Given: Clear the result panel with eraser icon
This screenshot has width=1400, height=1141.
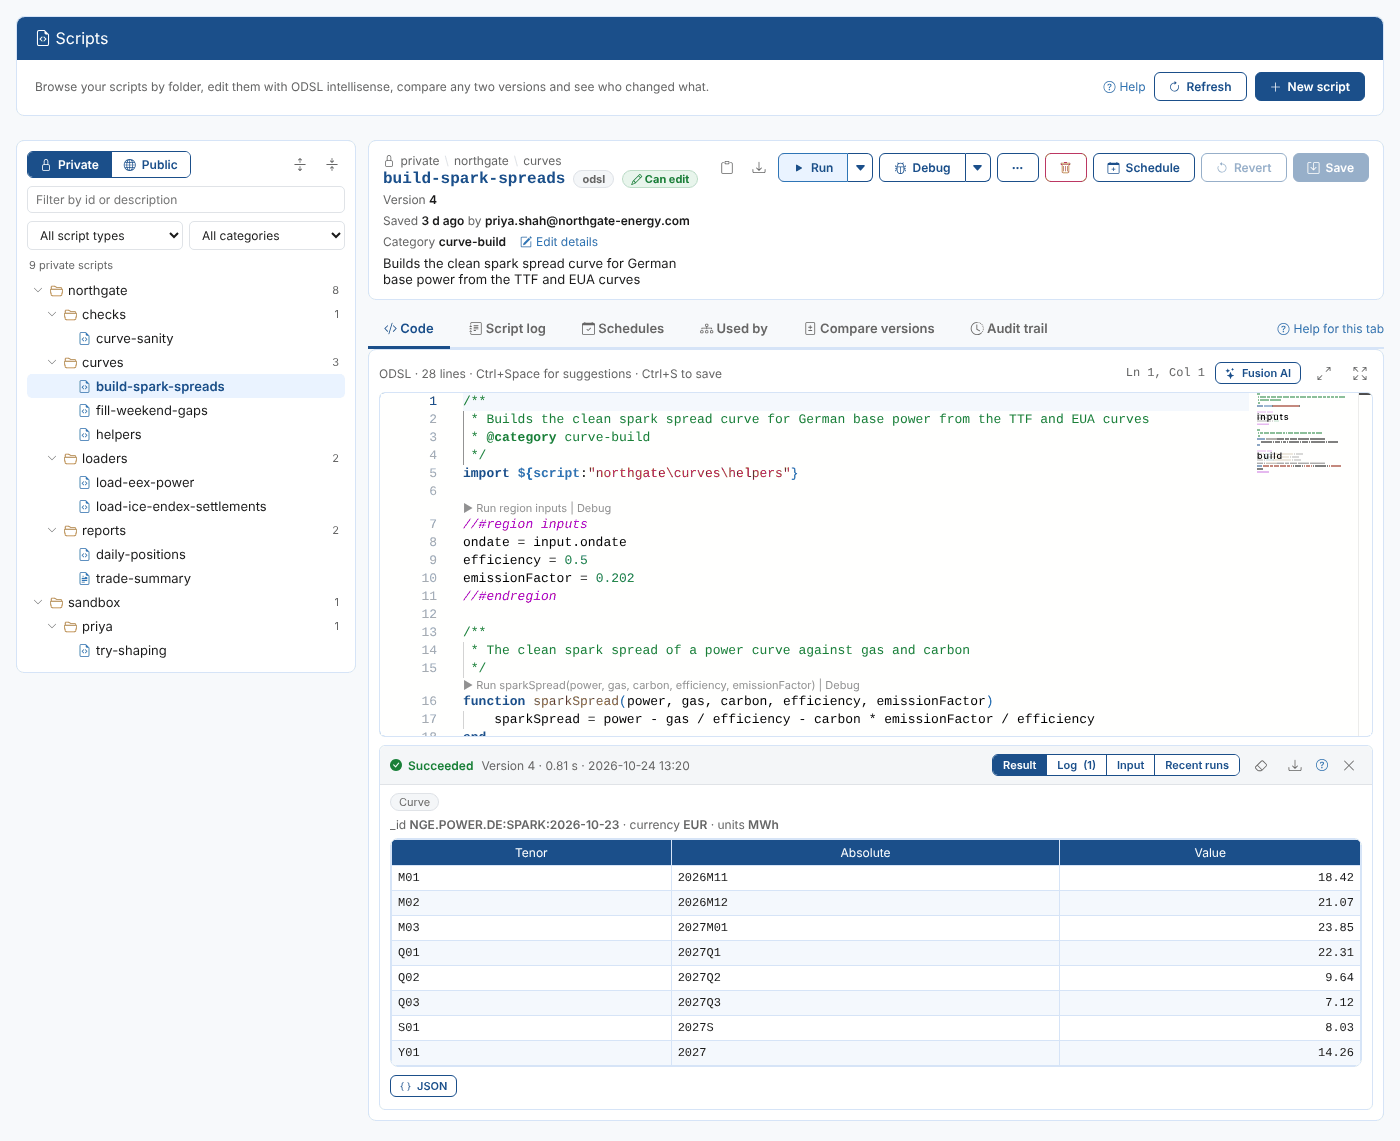Looking at the screenshot, I should click(1261, 765).
